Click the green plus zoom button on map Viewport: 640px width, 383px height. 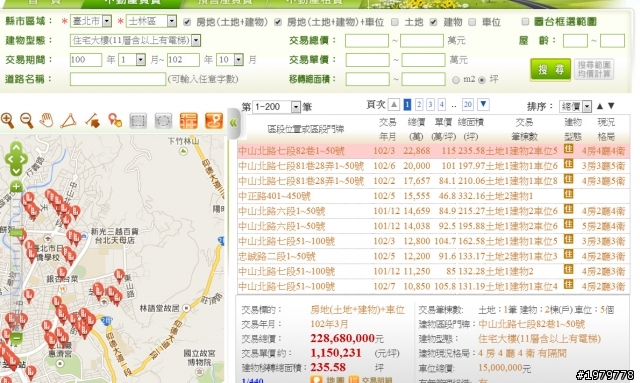tap(16, 187)
